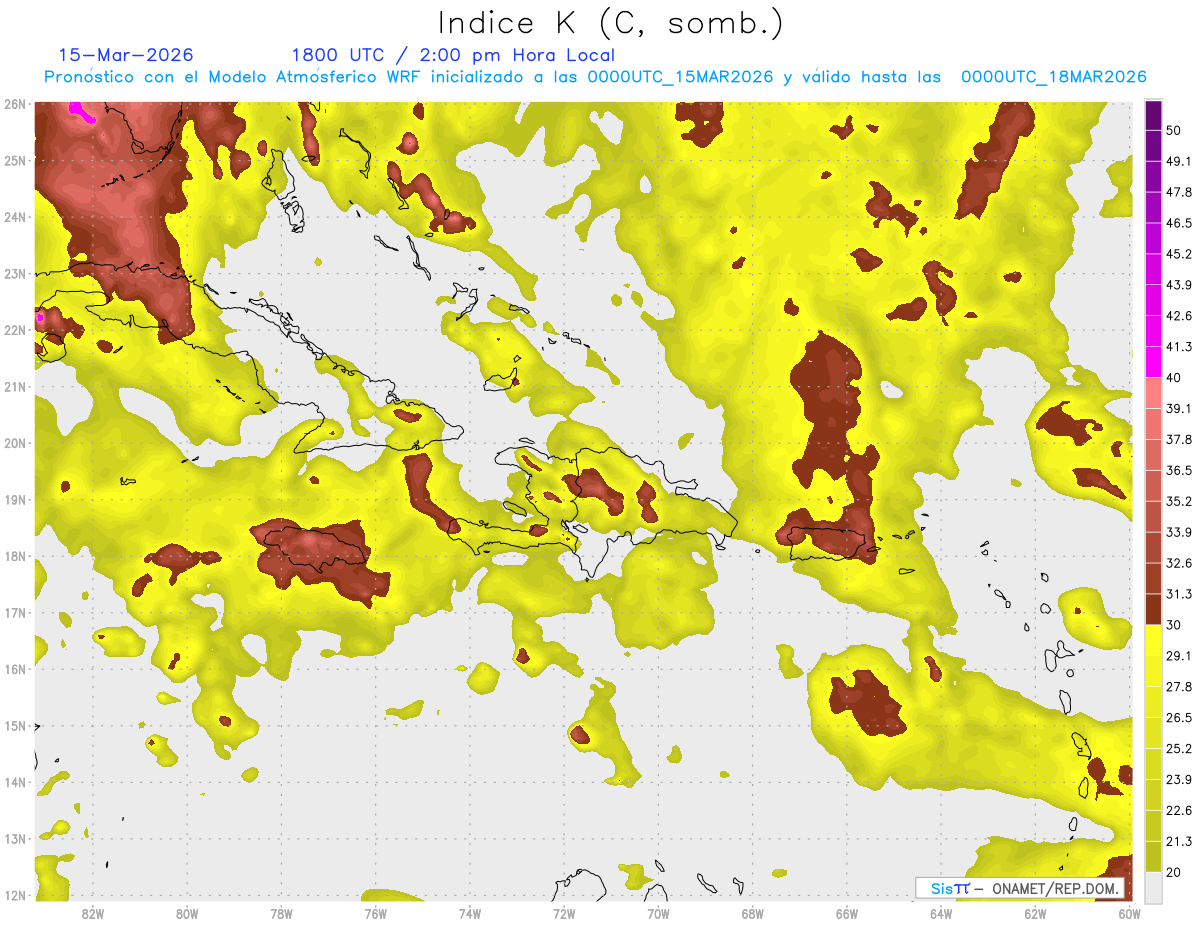Screen dimensions: 1200x927
Task: Click the 72W longitude label
Action: click(564, 913)
